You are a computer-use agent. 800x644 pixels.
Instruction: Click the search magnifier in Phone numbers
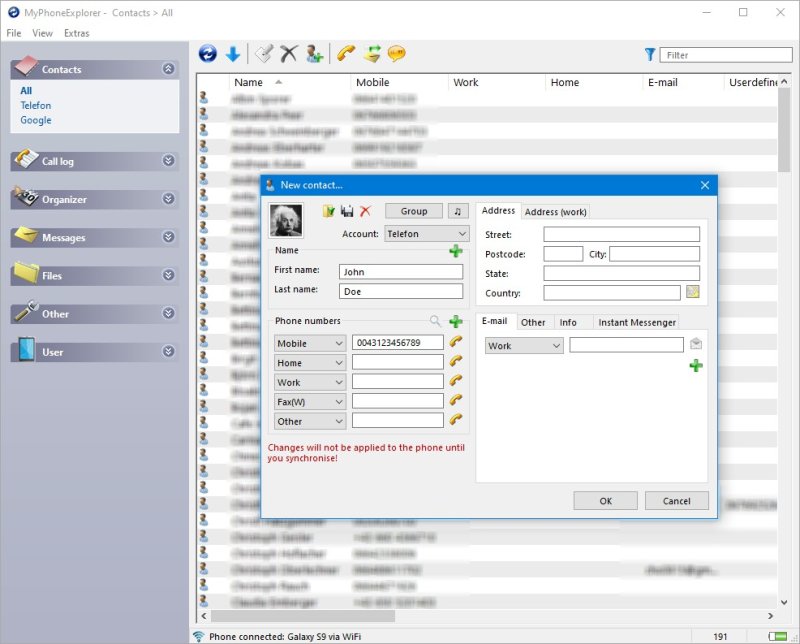[x=435, y=322]
